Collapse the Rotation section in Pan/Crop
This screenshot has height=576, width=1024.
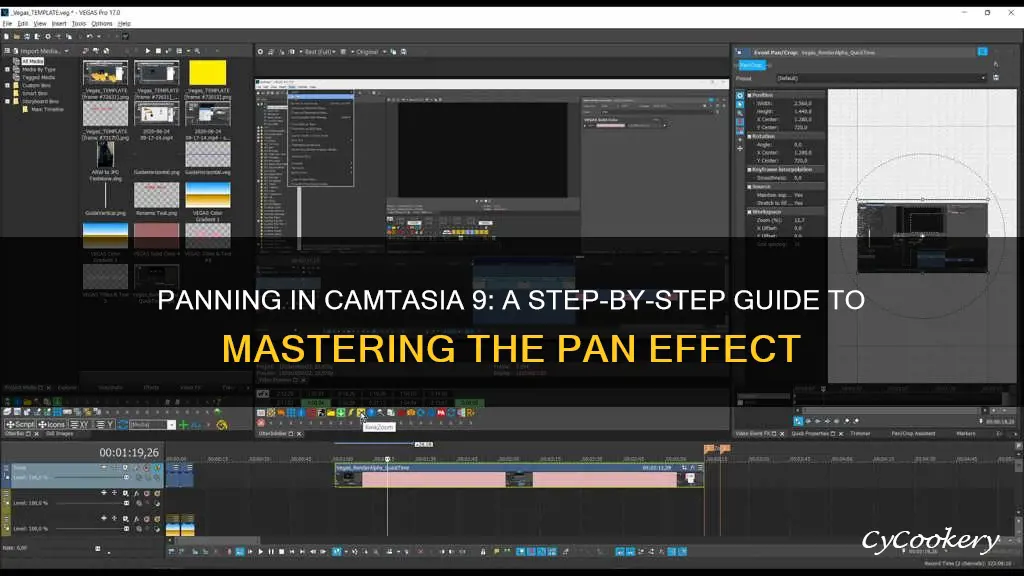(750, 136)
